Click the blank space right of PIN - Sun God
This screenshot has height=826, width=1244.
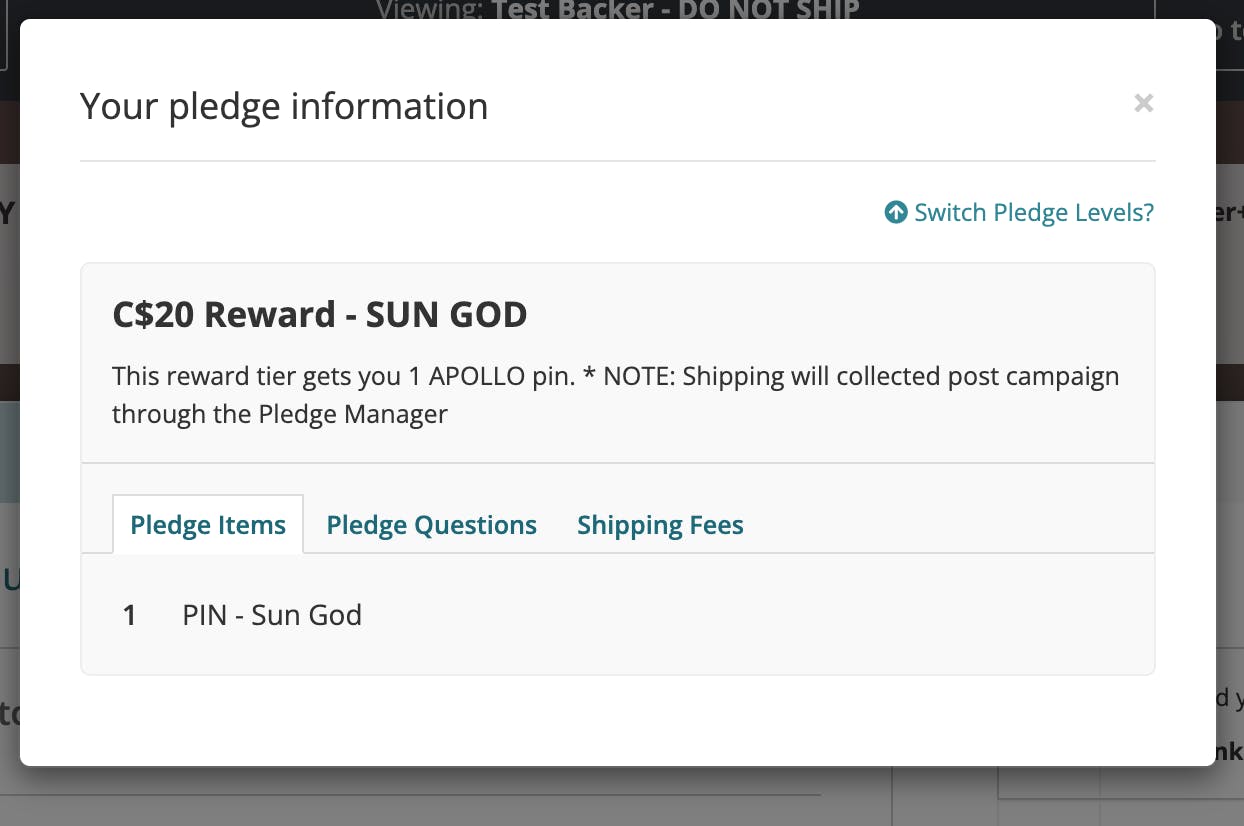point(750,614)
